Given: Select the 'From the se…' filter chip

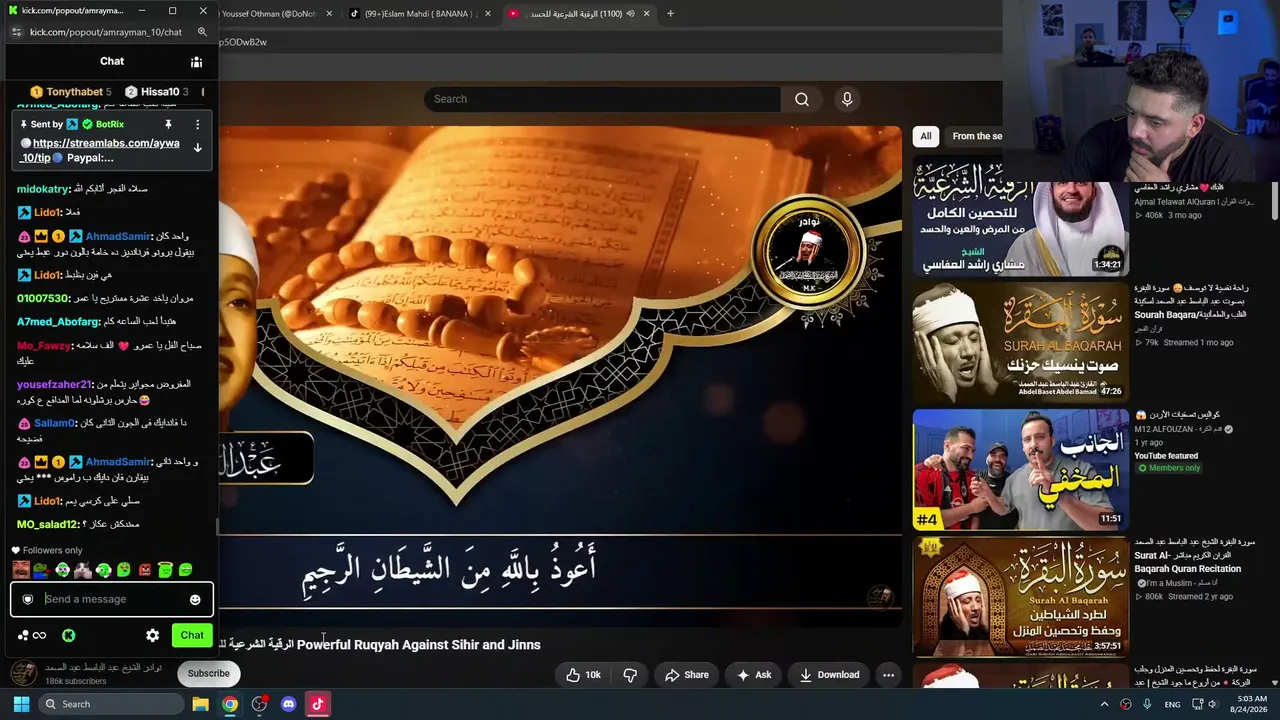Looking at the screenshot, I should click(976, 136).
